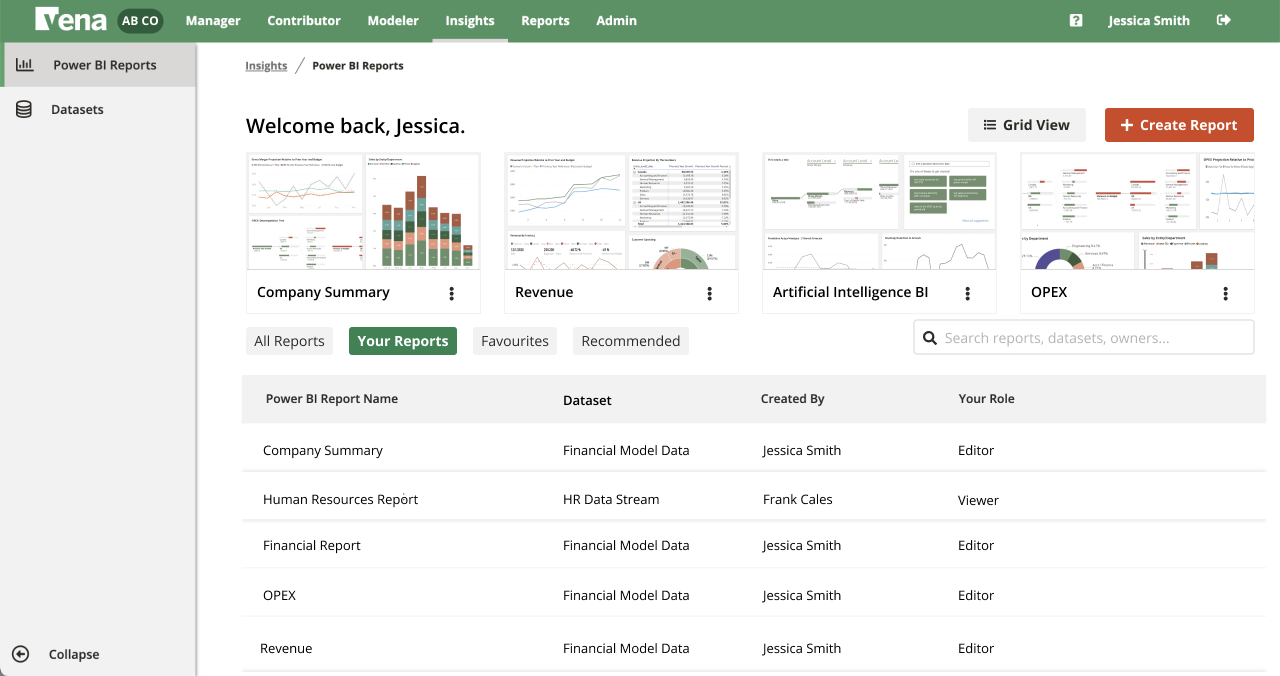Screen dimensions: 1280x676
Task: Open the OPEX report thumbnail
Action: [x=1137, y=211]
